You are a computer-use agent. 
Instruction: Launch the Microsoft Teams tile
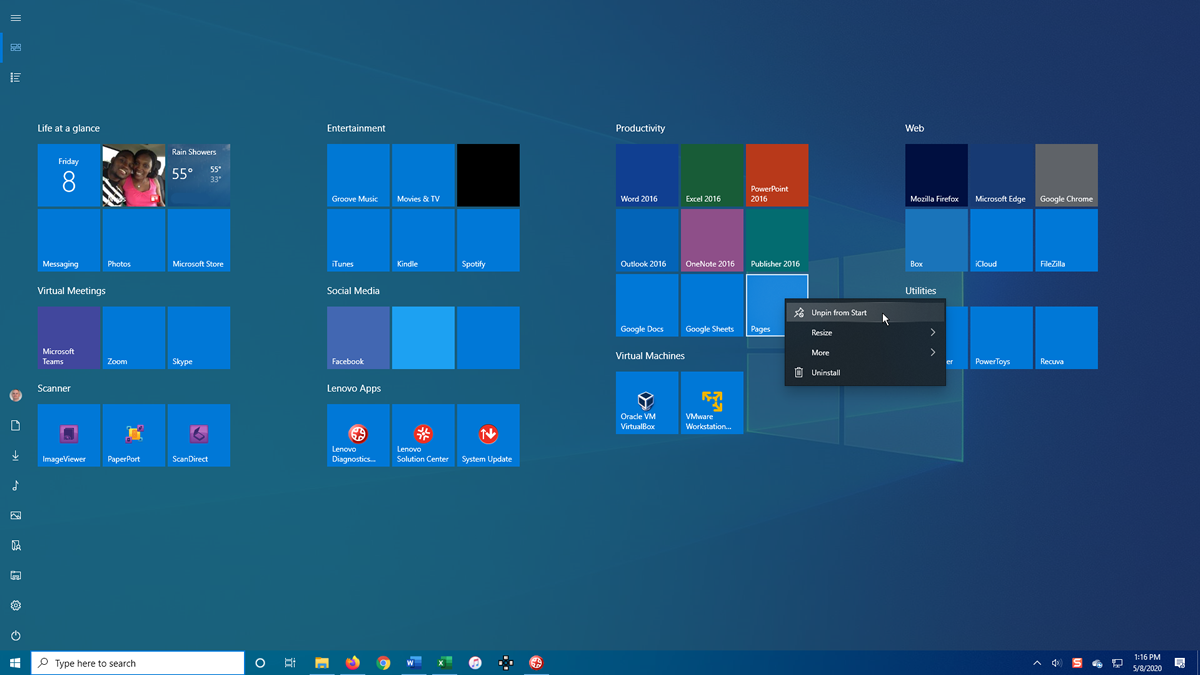click(x=69, y=338)
